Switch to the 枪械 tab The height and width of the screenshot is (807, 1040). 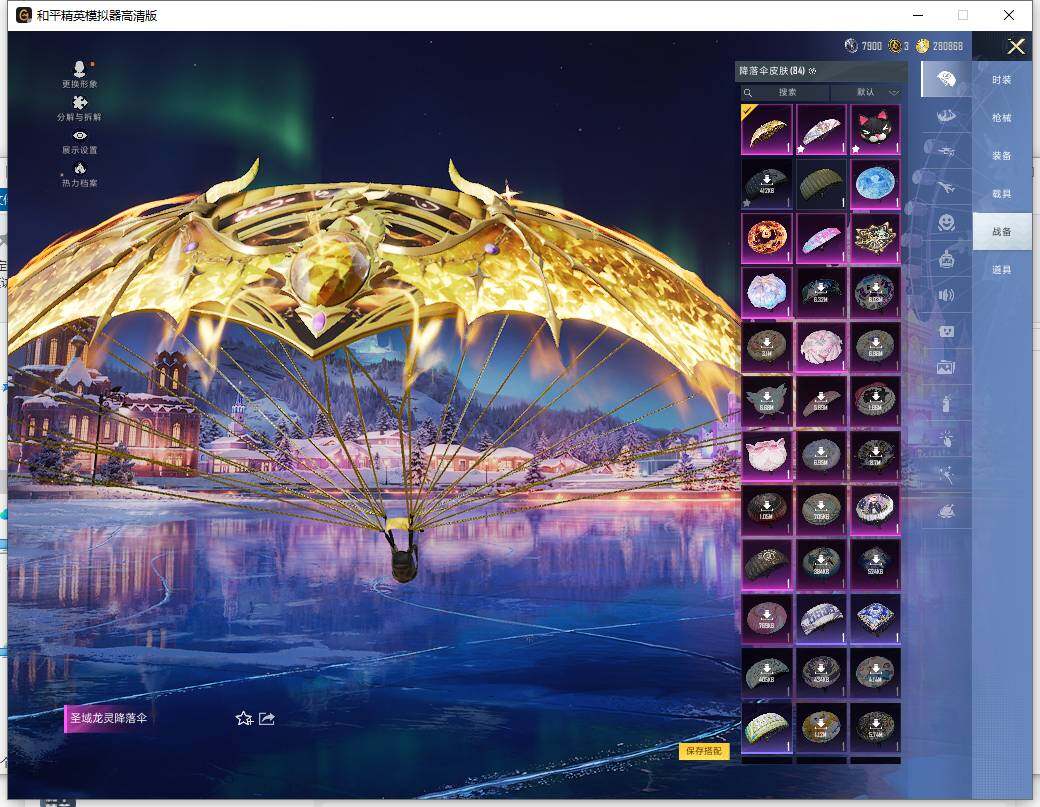tap(1002, 117)
